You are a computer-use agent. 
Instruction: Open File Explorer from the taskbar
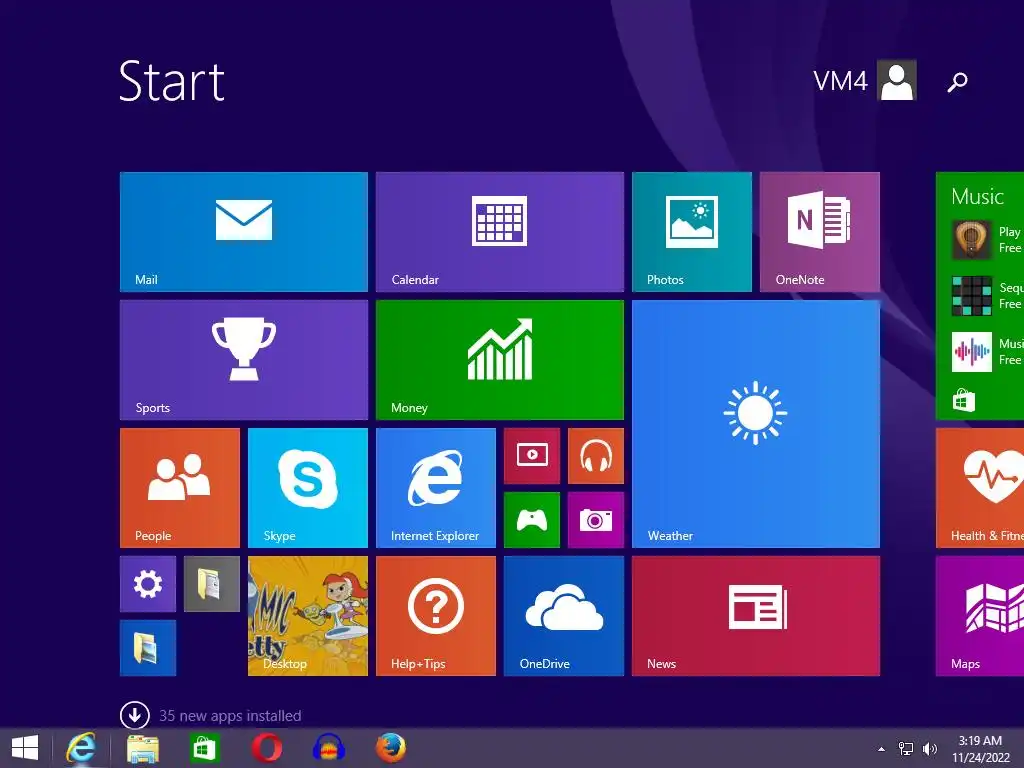[142, 748]
